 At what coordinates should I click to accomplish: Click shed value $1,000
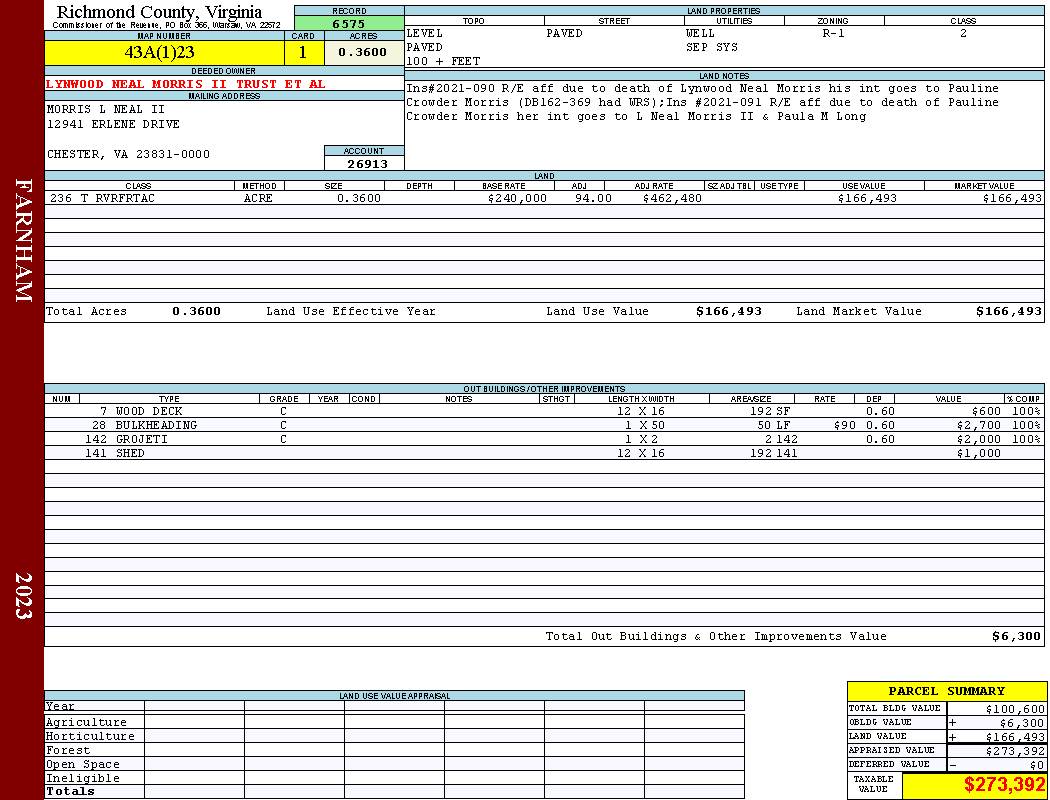[x=978, y=454]
